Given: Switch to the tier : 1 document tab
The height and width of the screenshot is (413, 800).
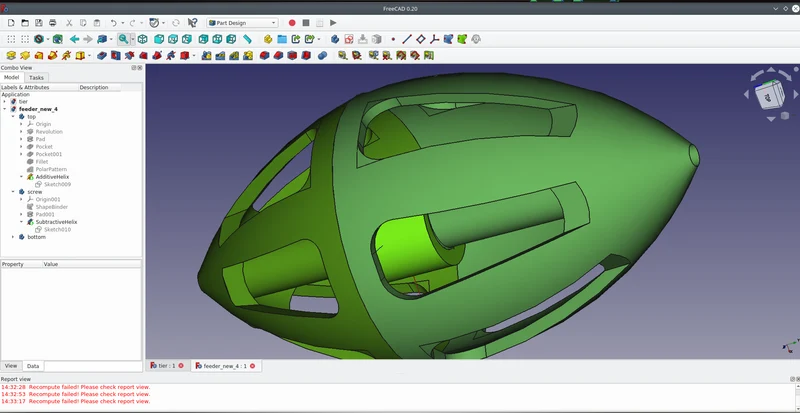Looking at the screenshot, I should coord(167,366).
